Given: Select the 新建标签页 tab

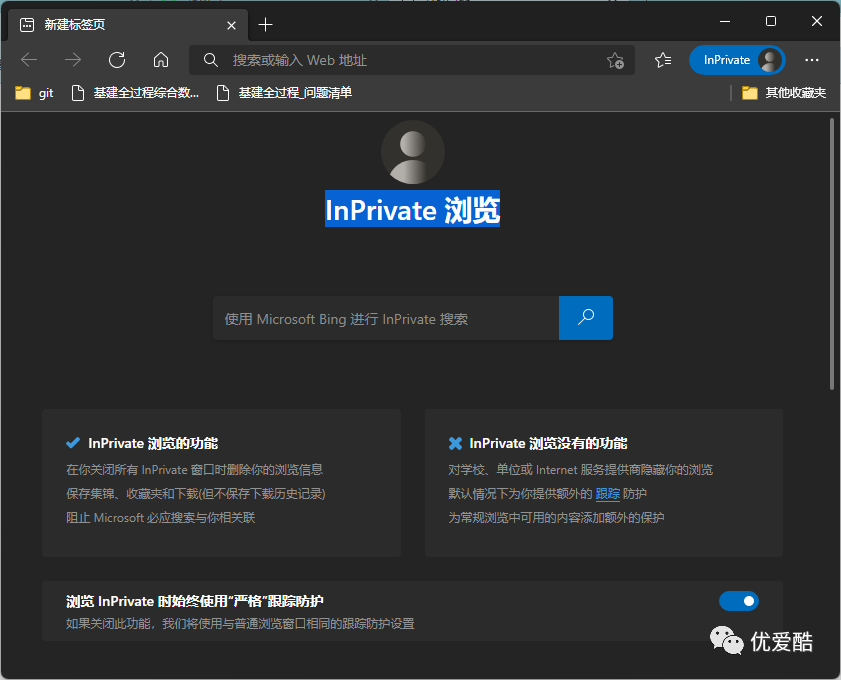Looking at the screenshot, I should [x=128, y=25].
